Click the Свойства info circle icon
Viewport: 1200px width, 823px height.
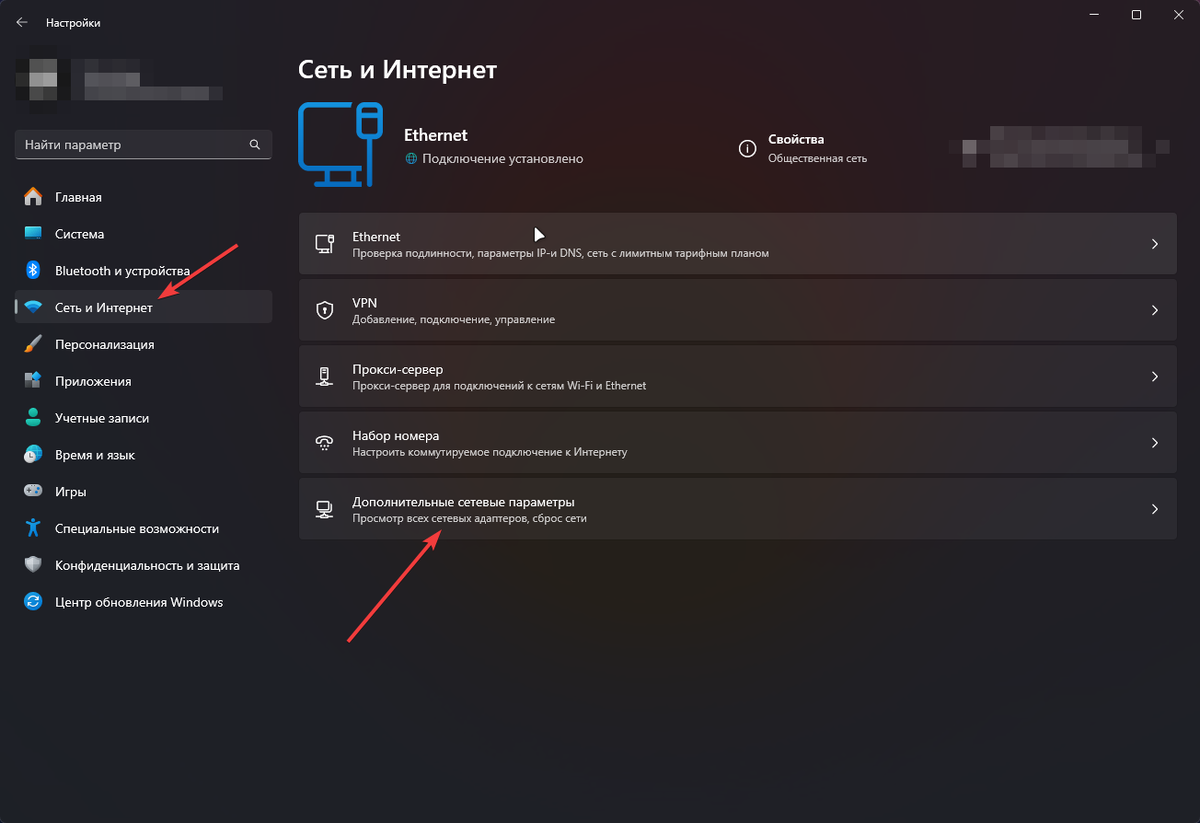click(747, 148)
